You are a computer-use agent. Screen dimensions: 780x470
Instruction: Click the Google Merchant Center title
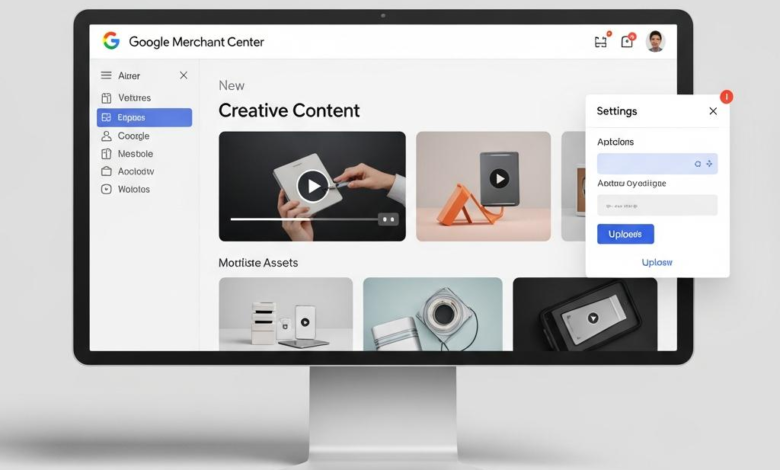point(196,42)
